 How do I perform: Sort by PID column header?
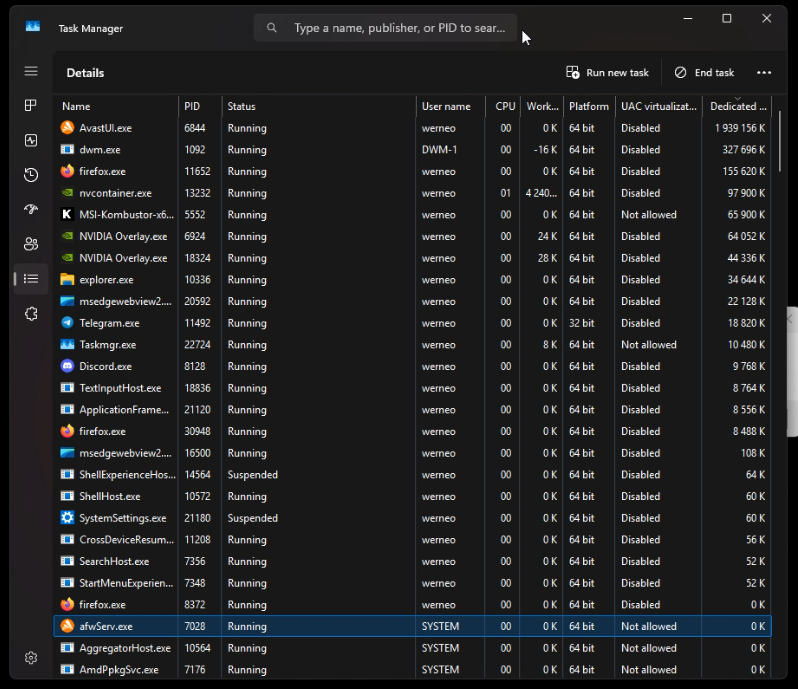pos(200,106)
